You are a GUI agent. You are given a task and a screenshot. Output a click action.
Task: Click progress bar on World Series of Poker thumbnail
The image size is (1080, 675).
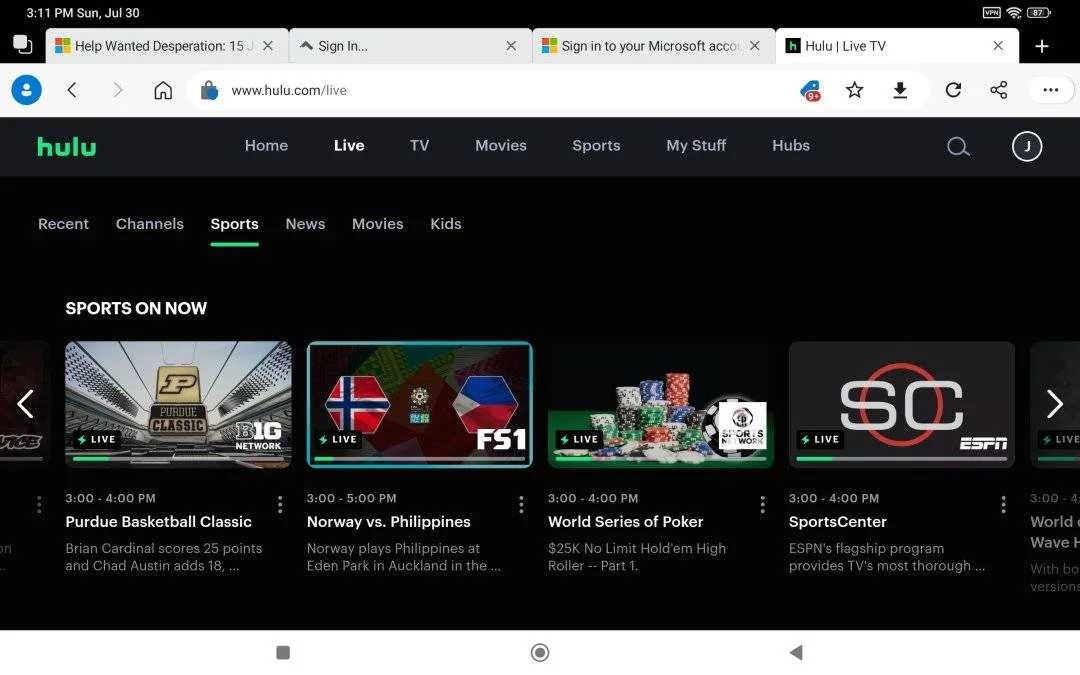[x=661, y=459]
